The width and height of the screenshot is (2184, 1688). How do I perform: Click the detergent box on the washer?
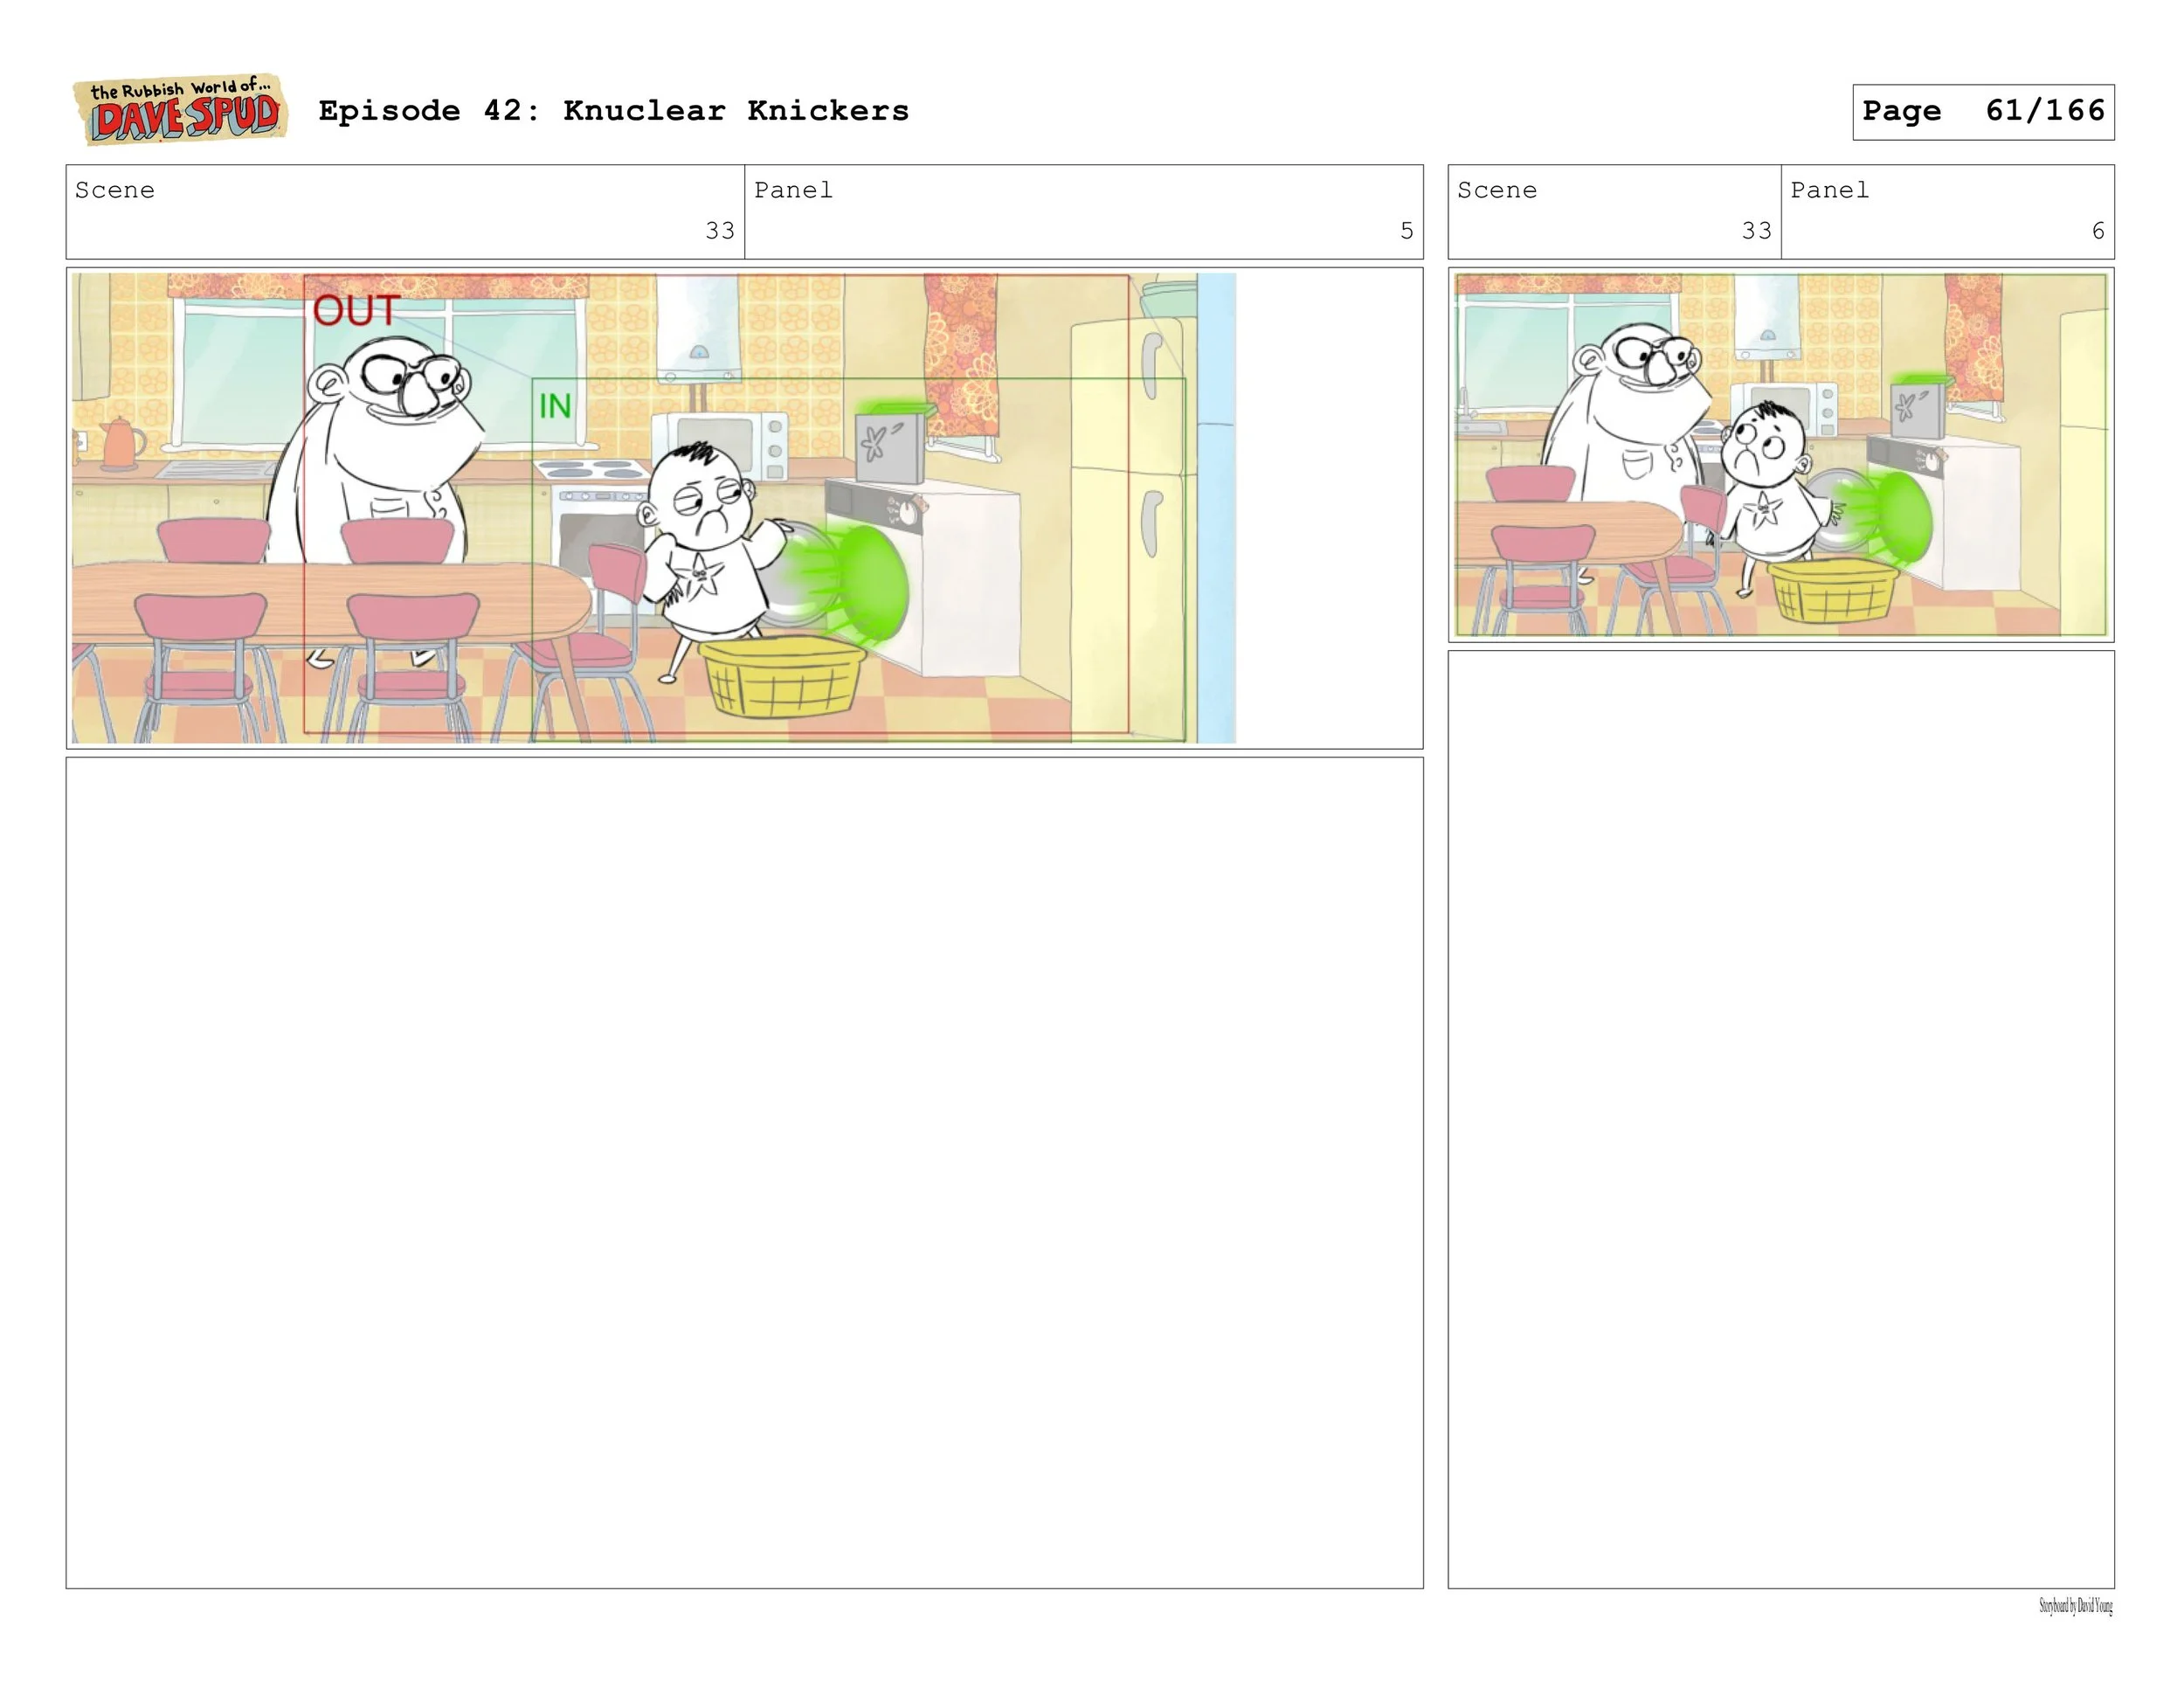pyautogui.click(x=890, y=444)
